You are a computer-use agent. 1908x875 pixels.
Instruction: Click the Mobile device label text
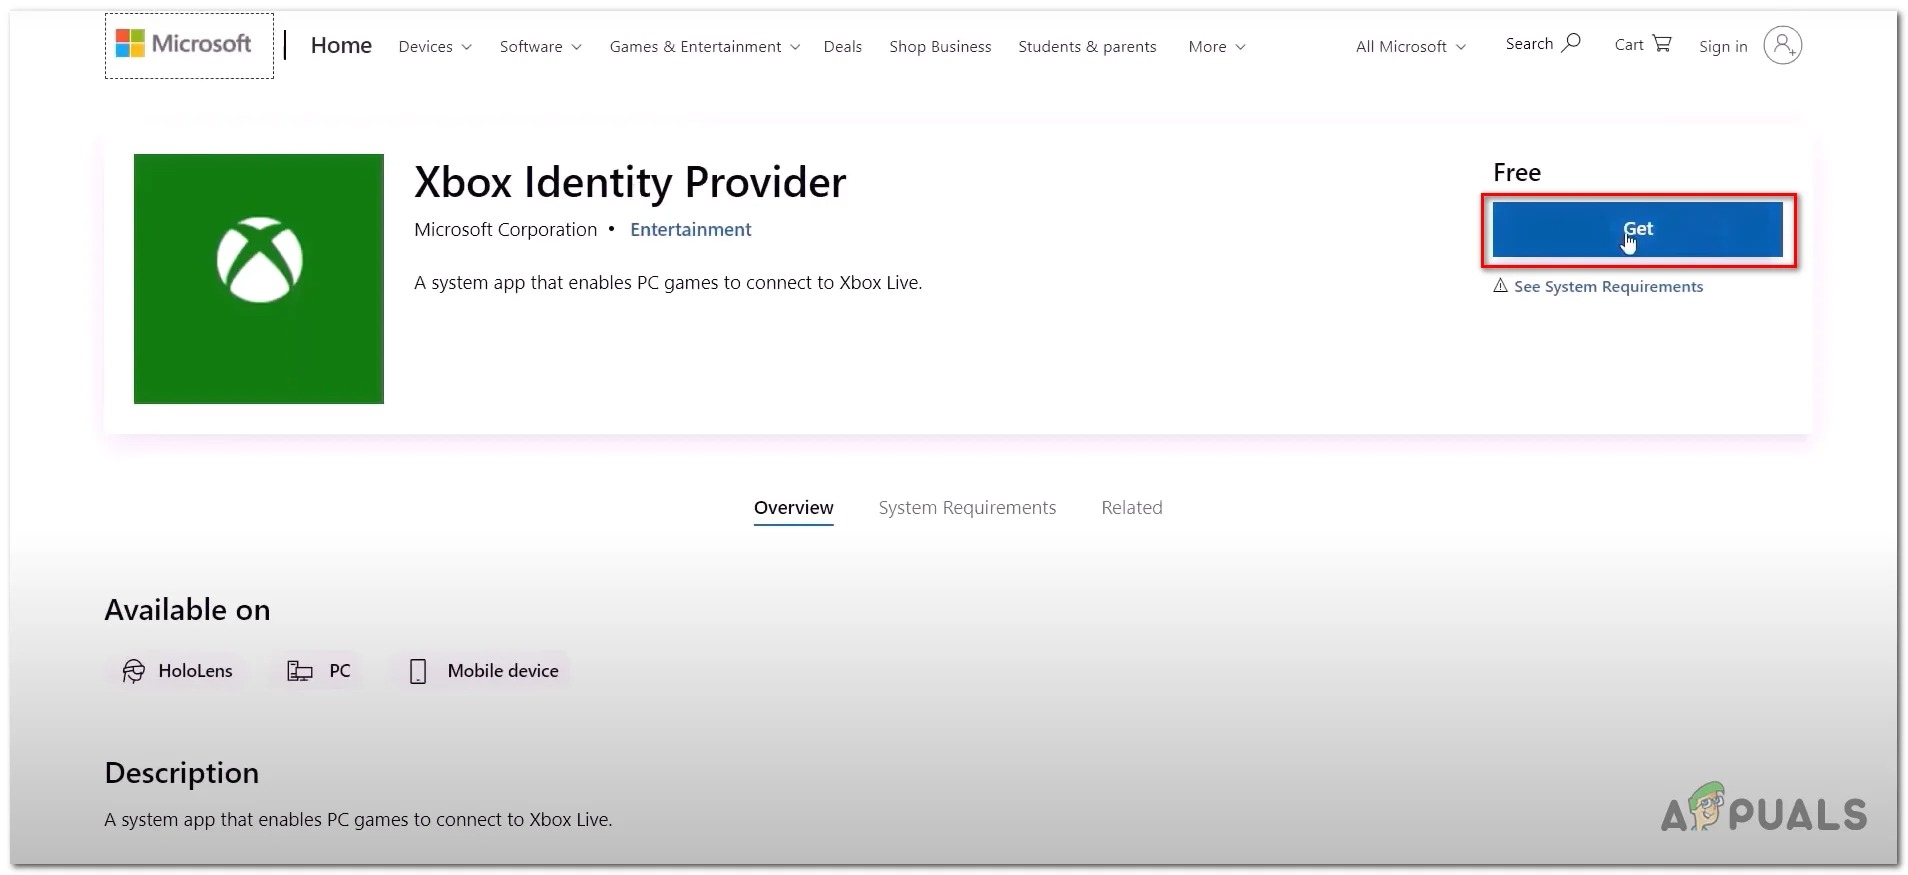pyautogui.click(x=503, y=671)
